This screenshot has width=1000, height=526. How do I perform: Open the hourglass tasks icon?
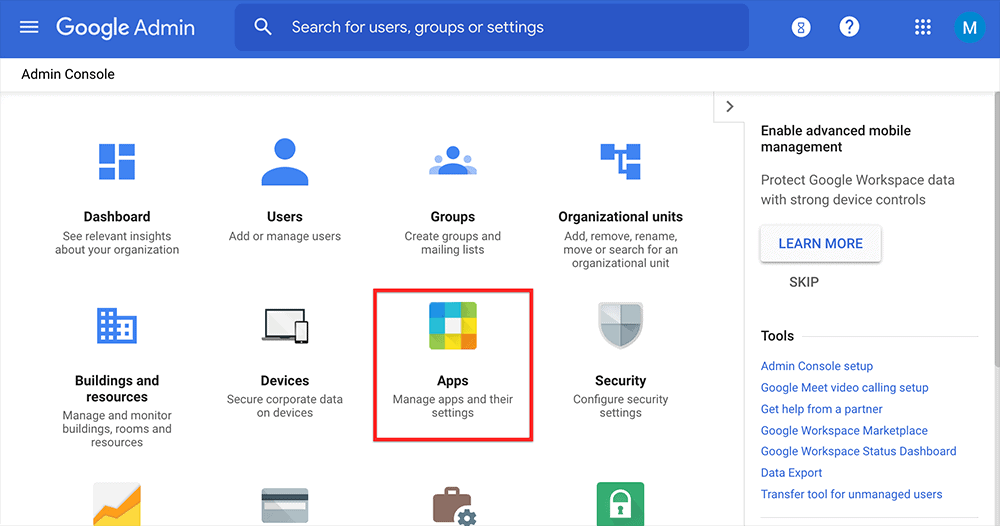tap(801, 28)
